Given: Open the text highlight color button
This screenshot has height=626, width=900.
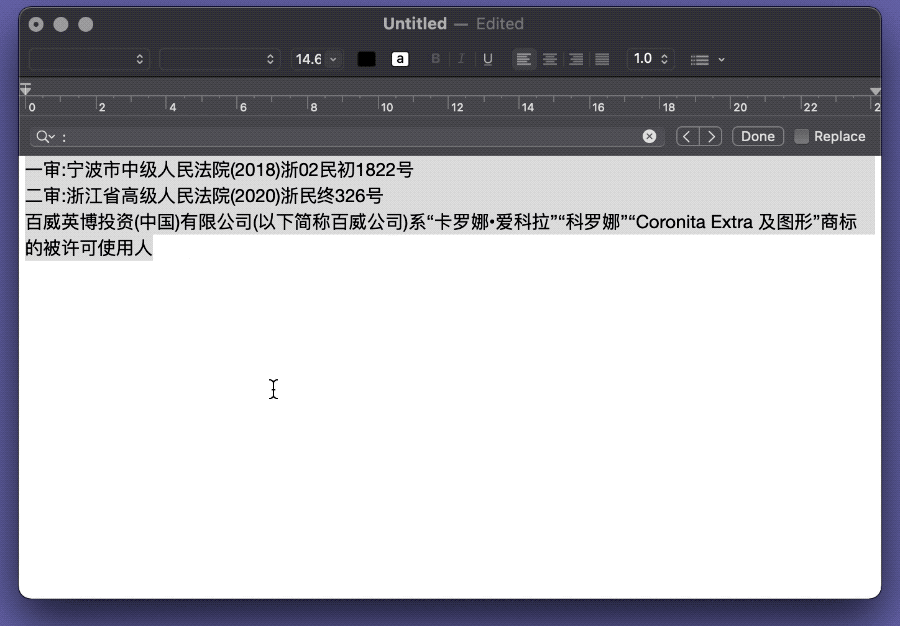Looking at the screenshot, I should point(400,59).
